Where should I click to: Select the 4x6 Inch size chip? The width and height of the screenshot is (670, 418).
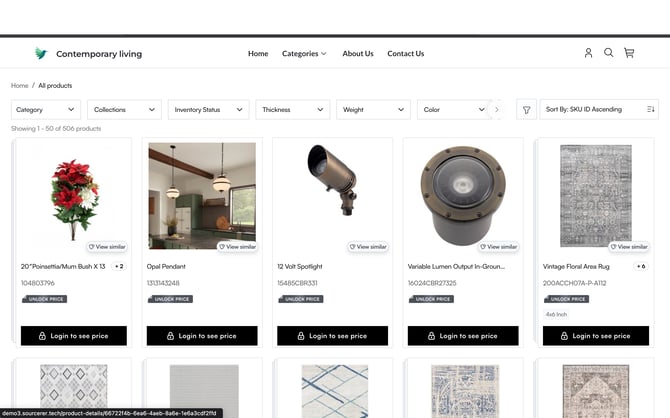556,314
